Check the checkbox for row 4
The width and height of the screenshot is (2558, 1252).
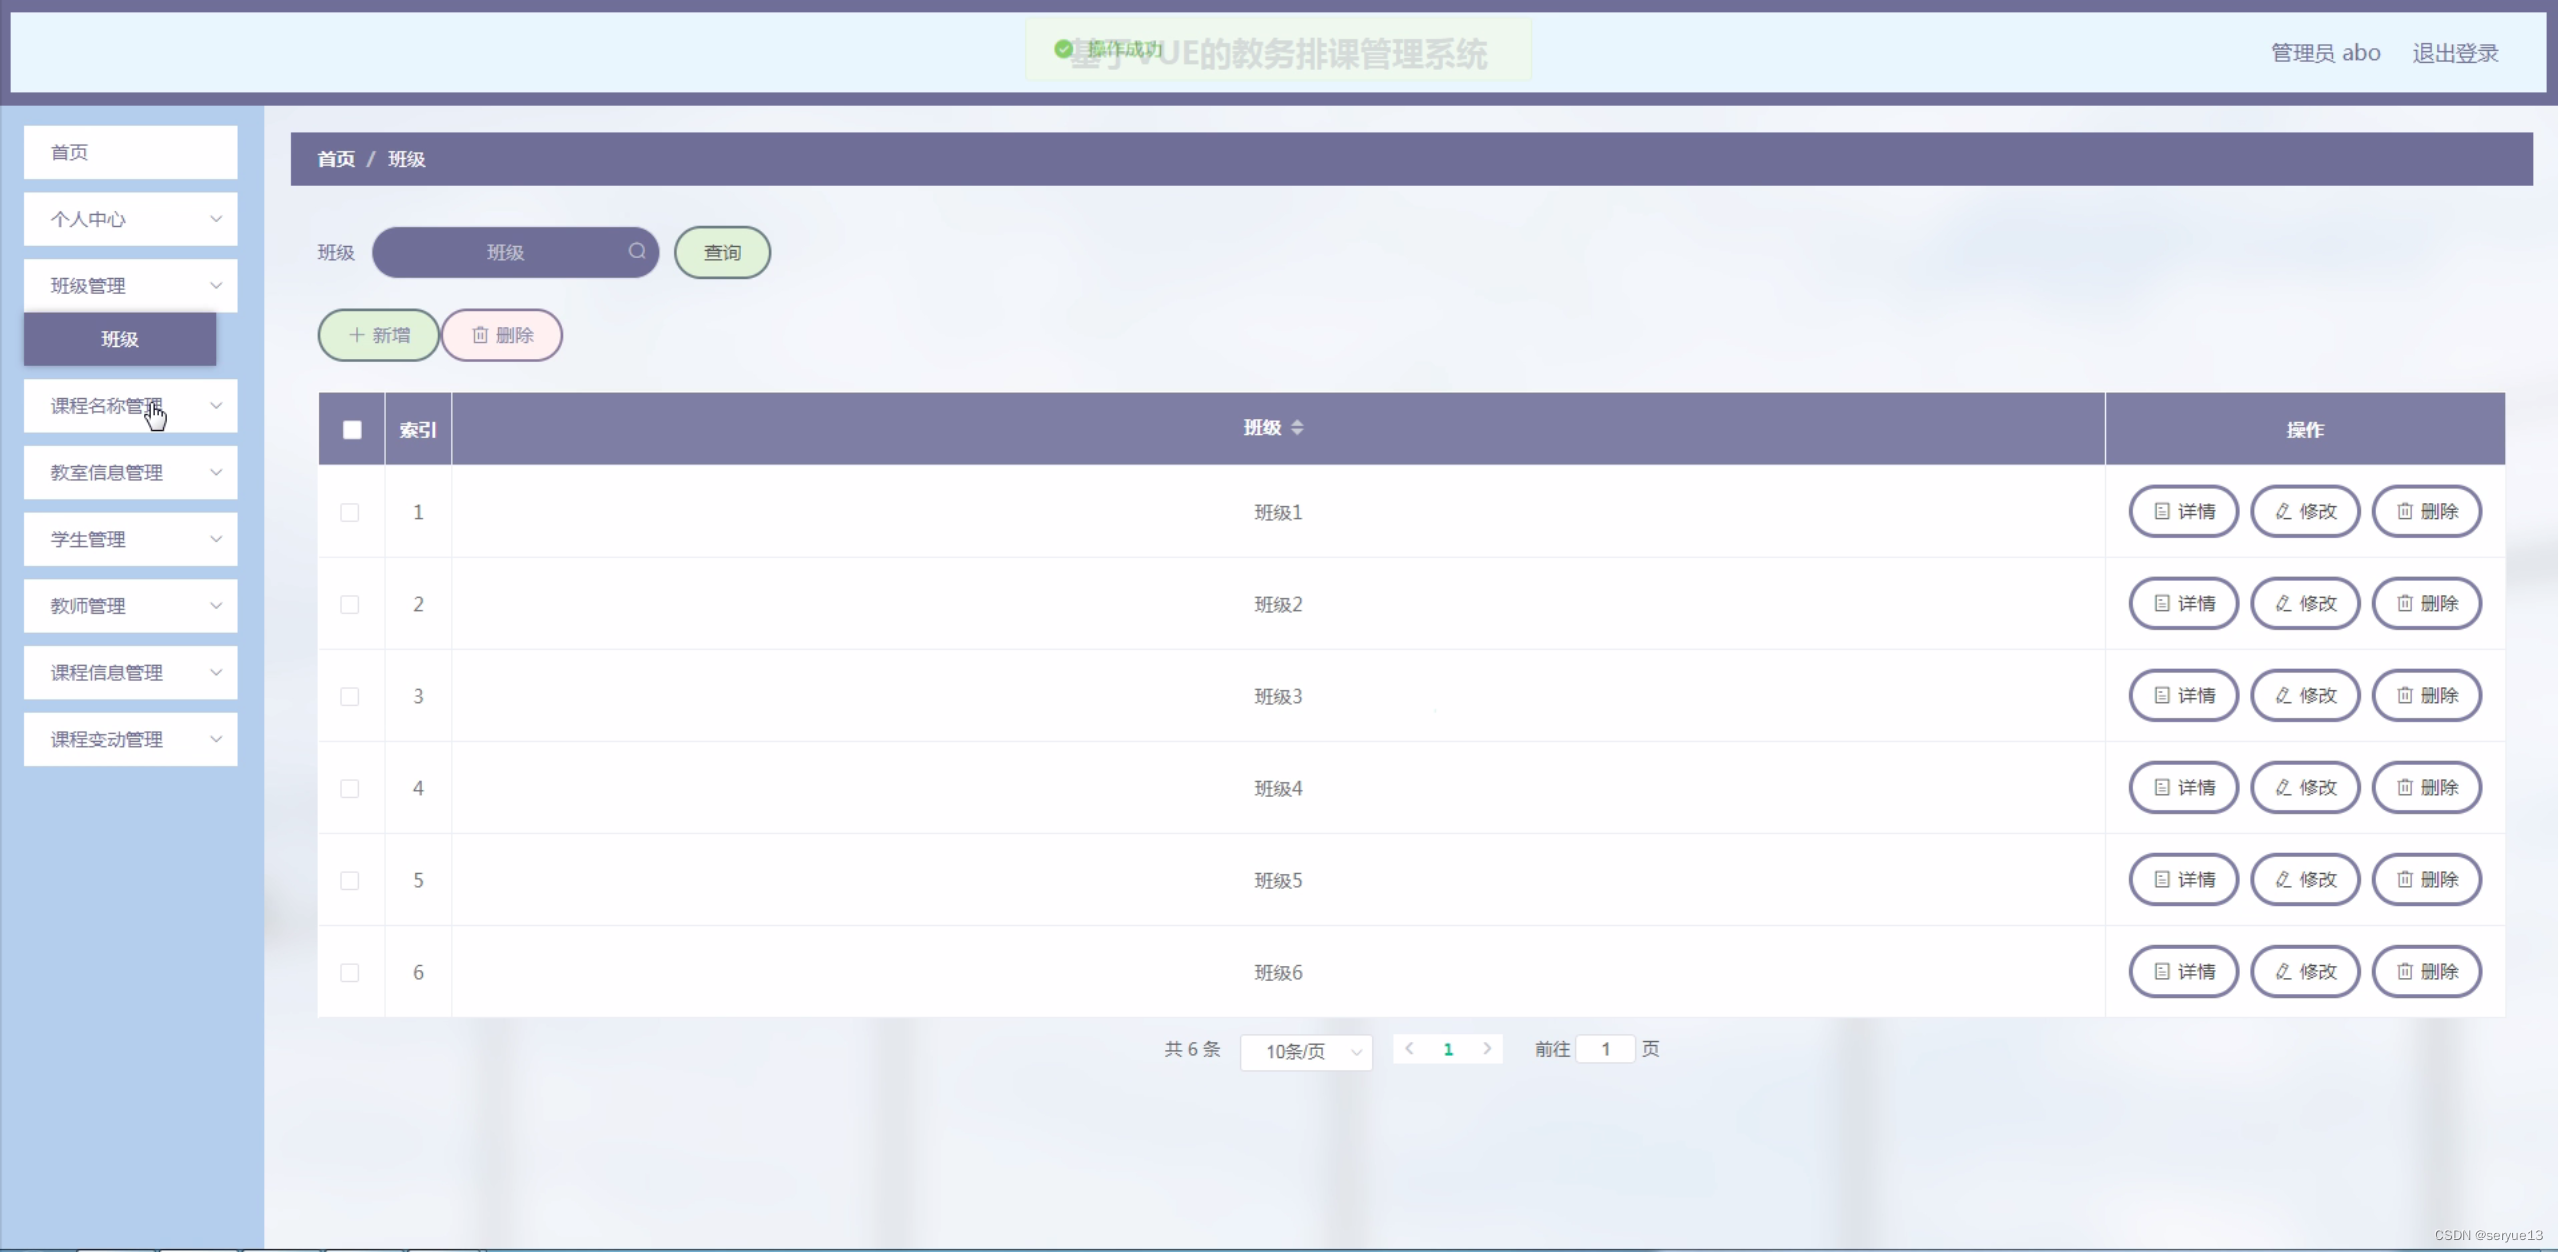coord(350,789)
